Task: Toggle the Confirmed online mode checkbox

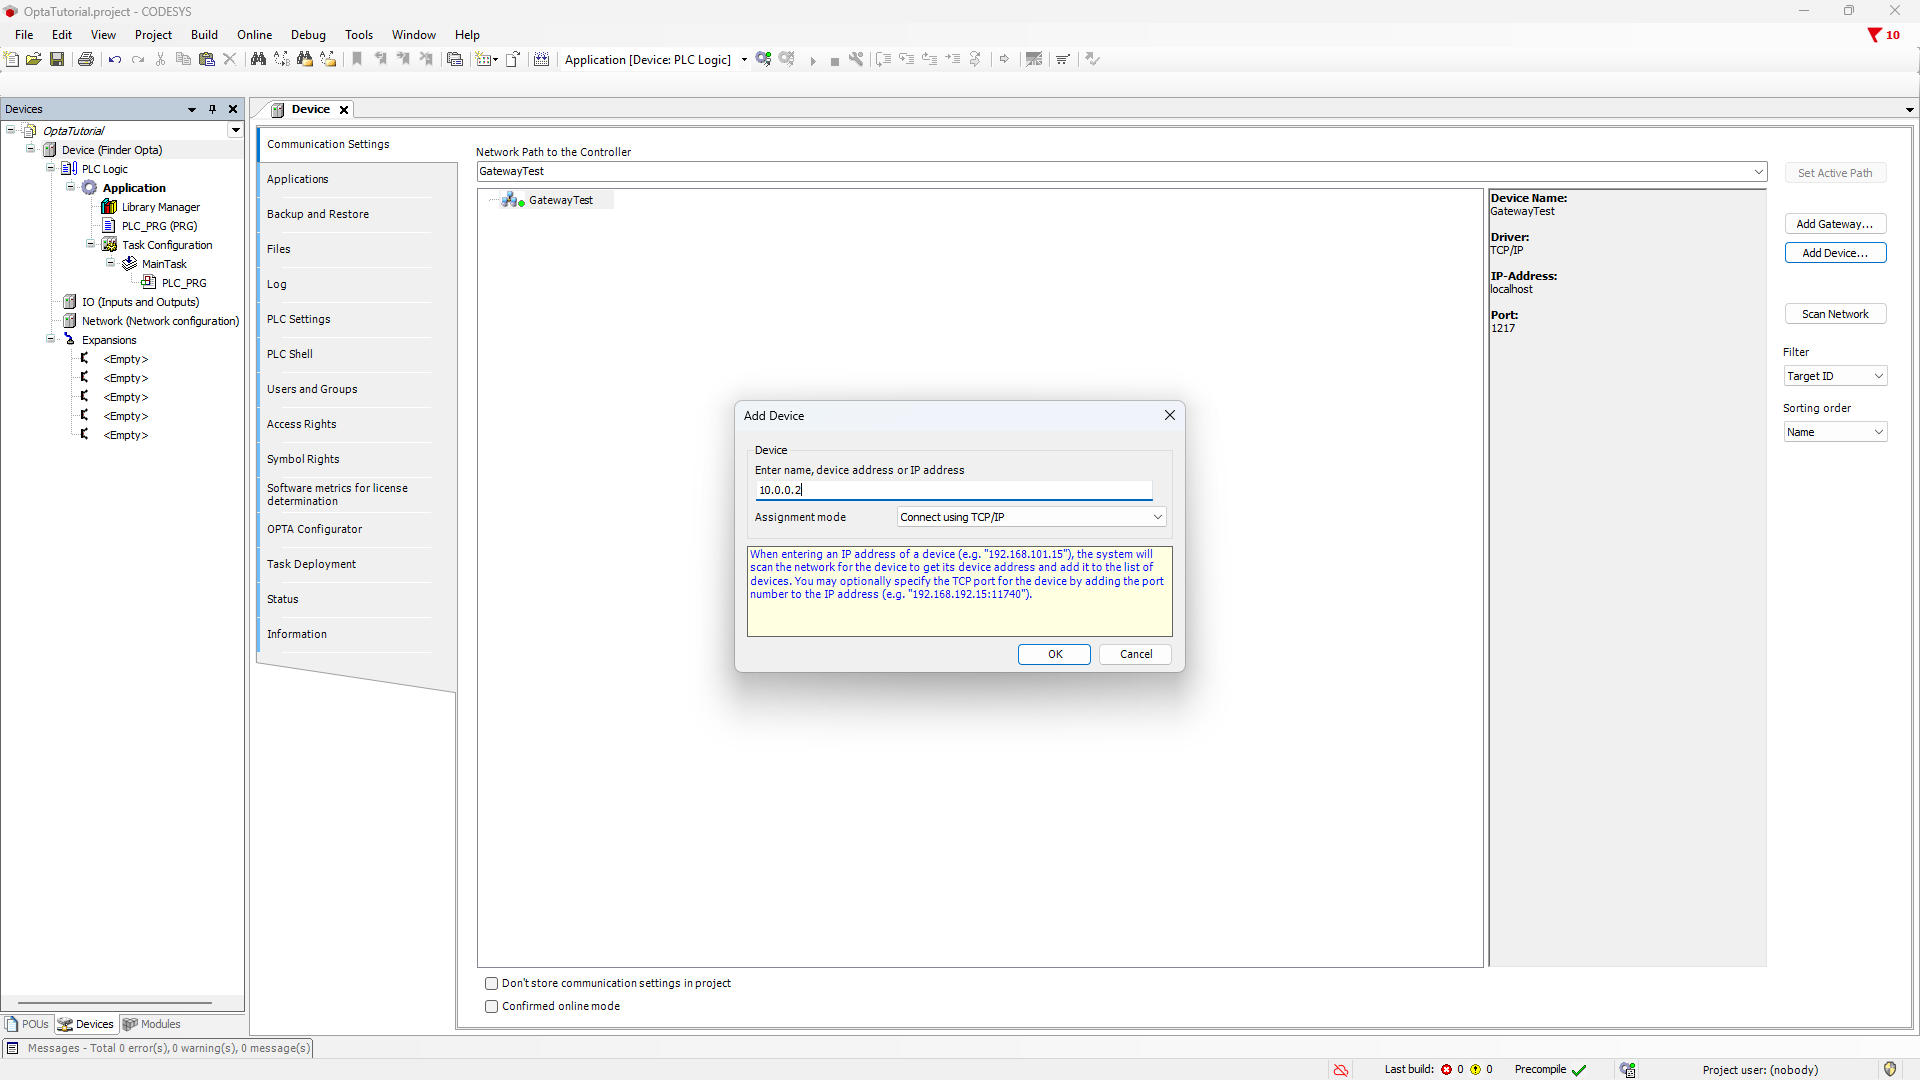Action: [491, 1007]
